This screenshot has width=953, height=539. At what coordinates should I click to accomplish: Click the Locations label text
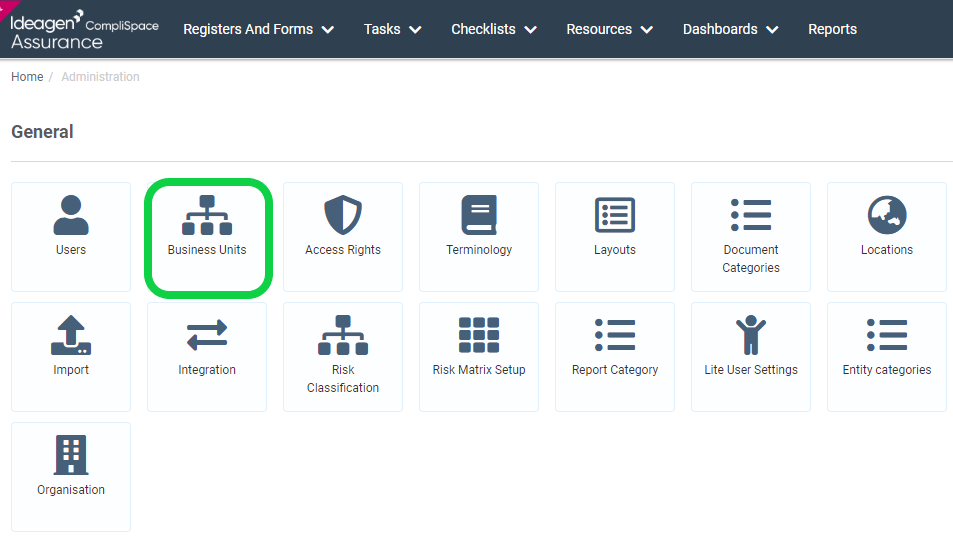[887, 250]
